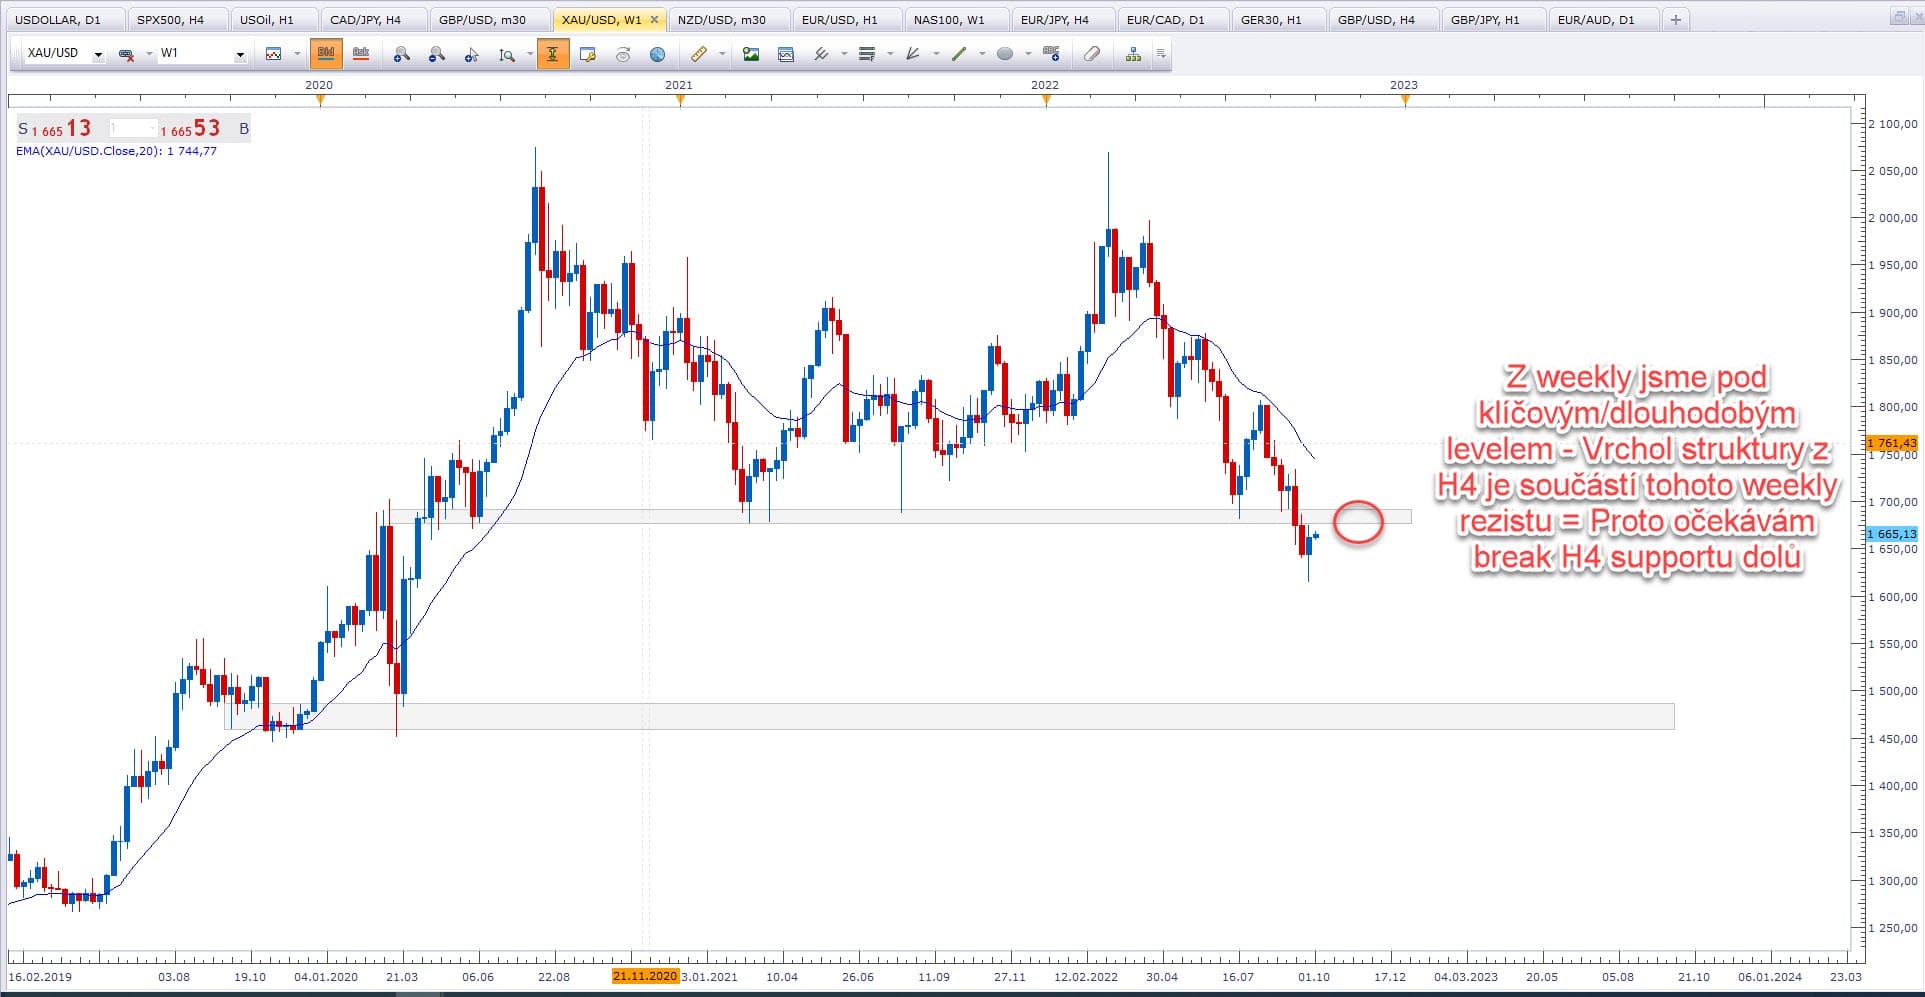Open the XAU/USD symbol dropdown
The image size is (1925, 997).
coord(98,55)
